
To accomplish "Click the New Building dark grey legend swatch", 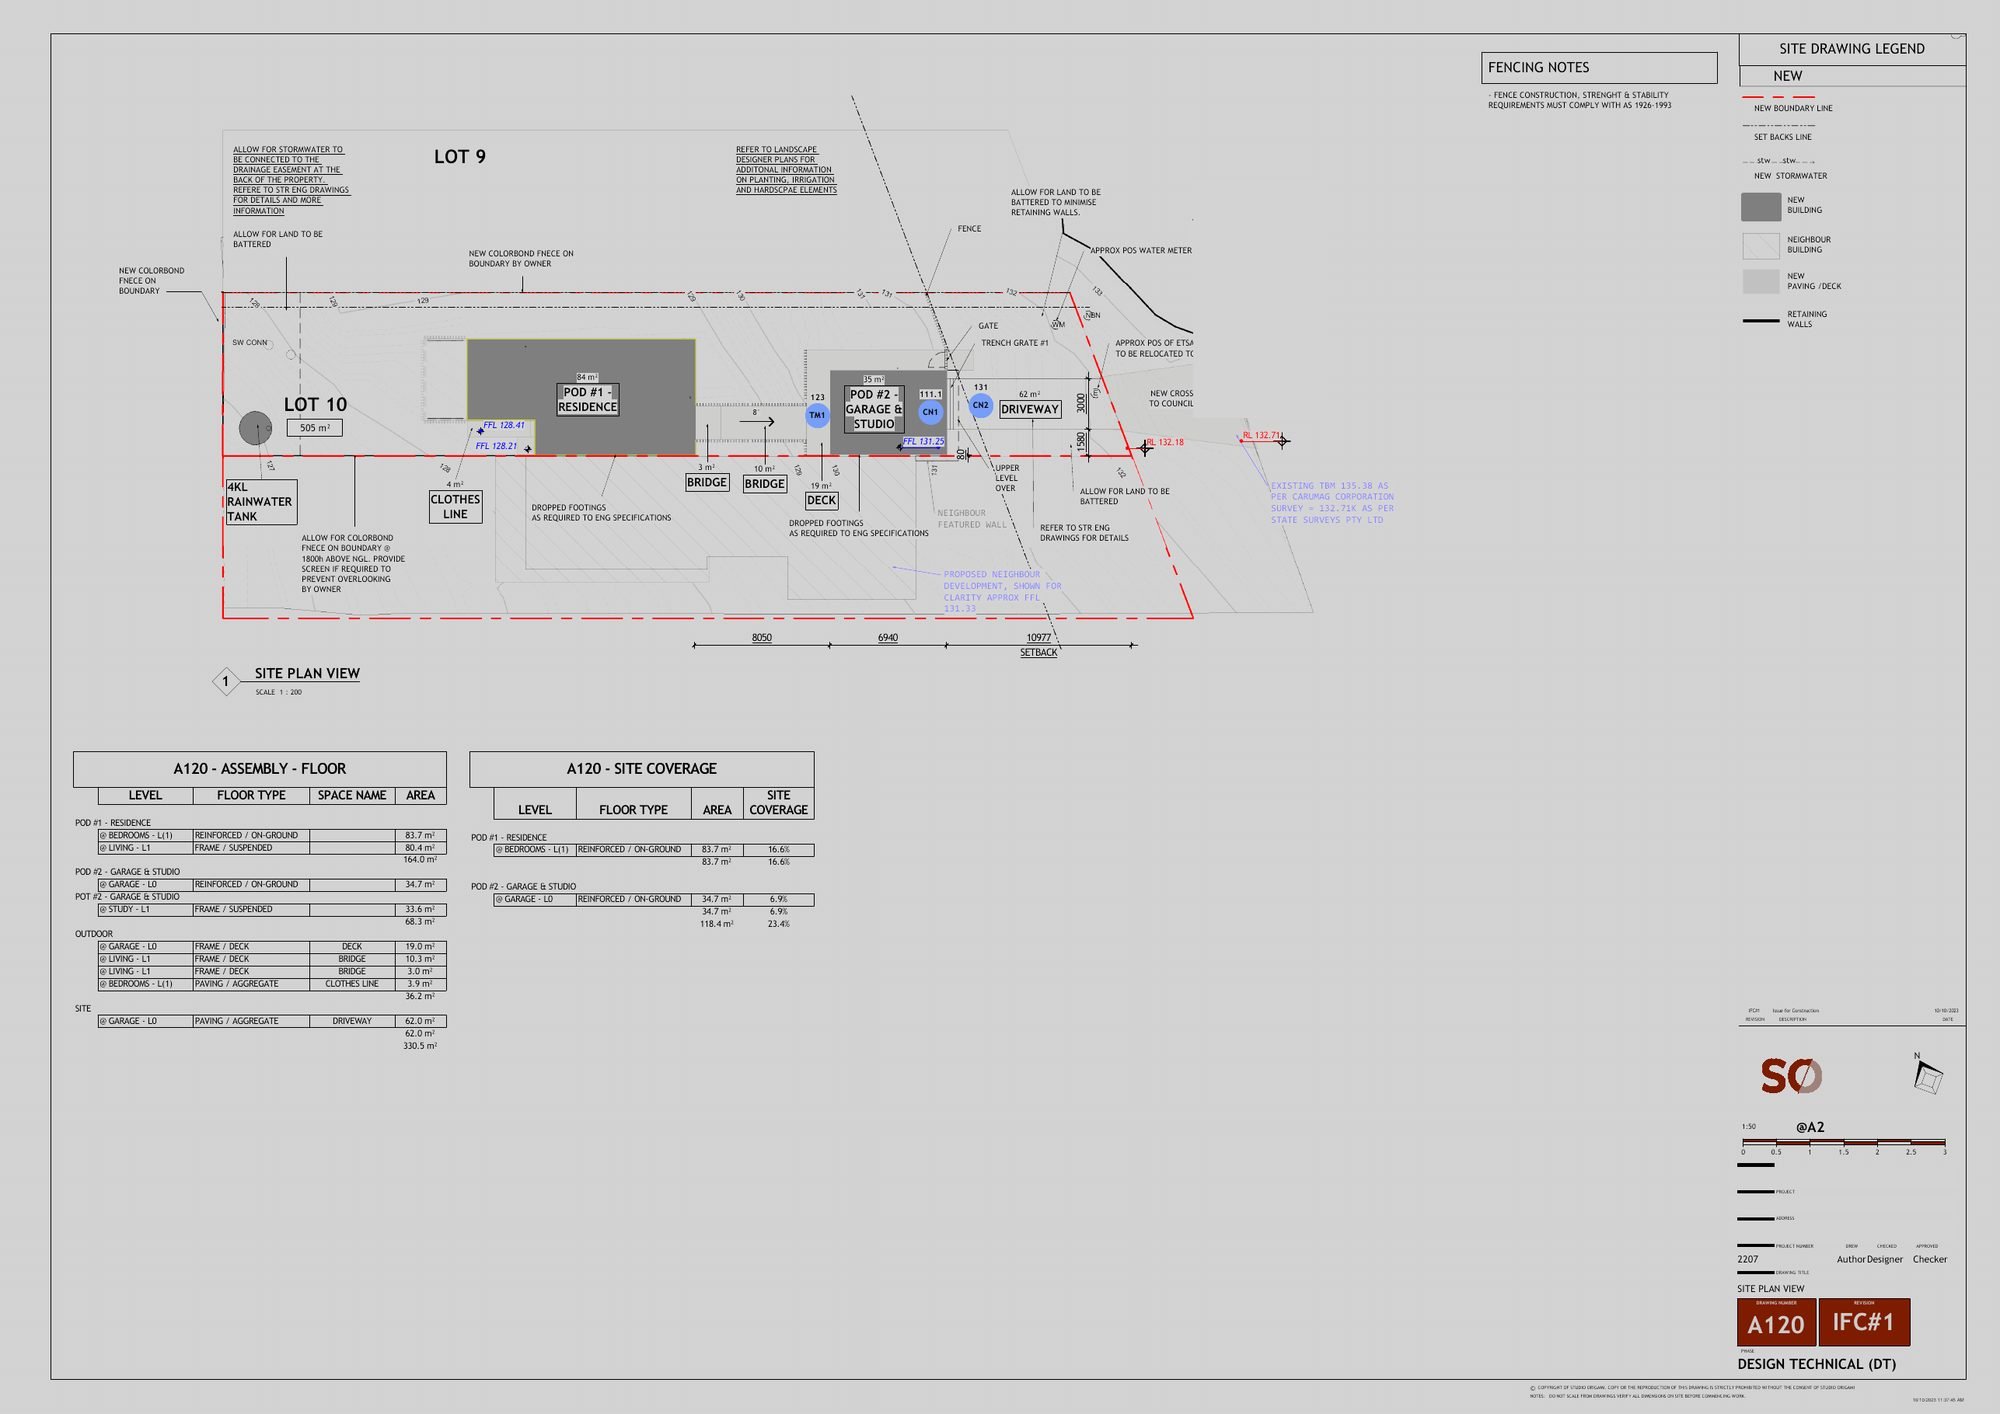I will pyautogui.click(x=1761, y=206).
